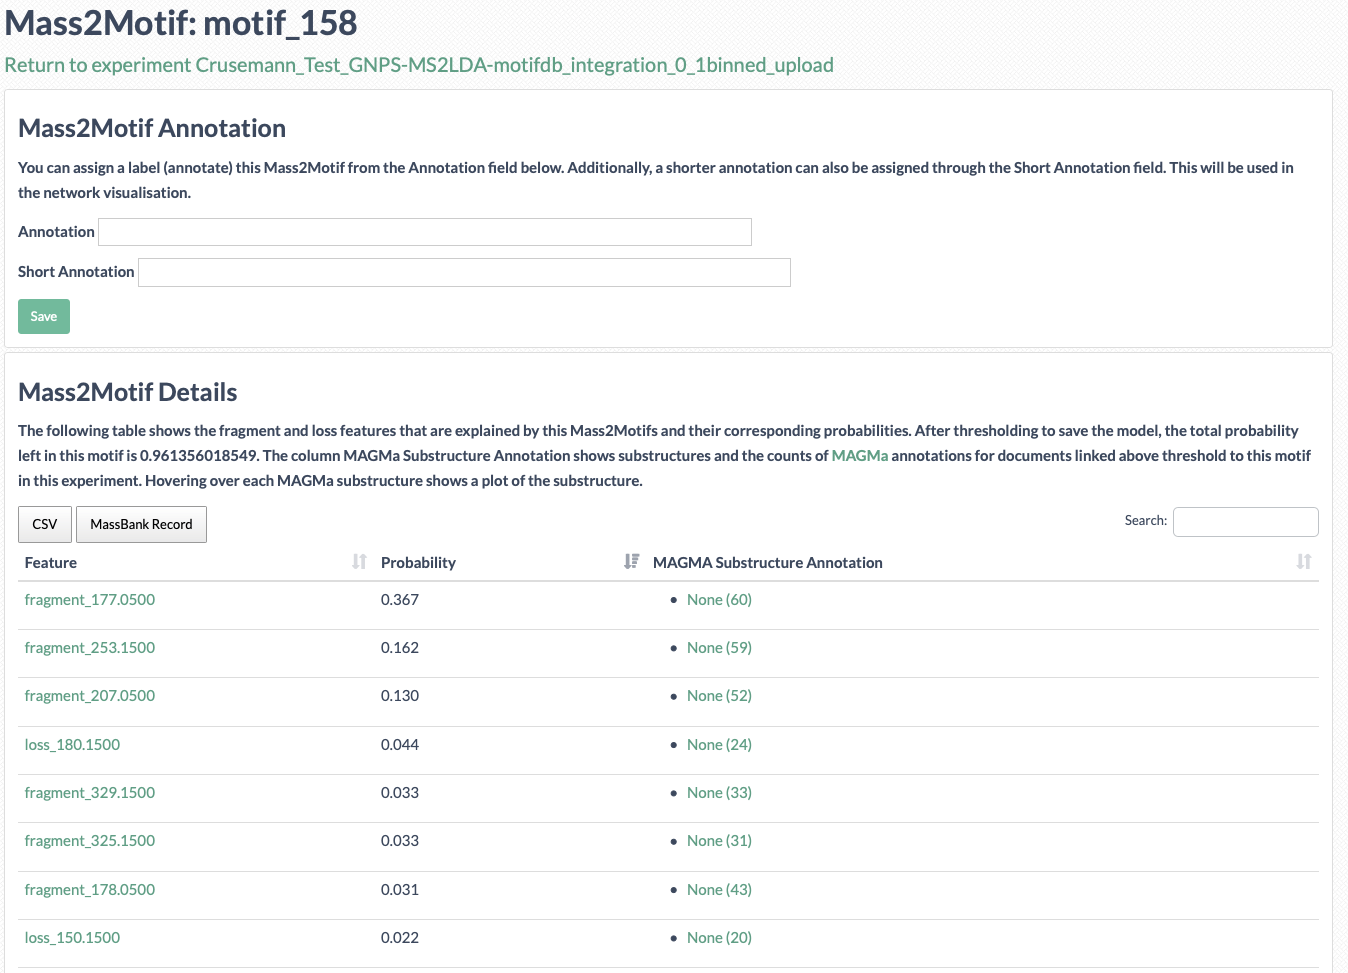The width and height of the screenshot is (1348, 973).
Task: Open fragment_177.0500 feature link
Action: coord(90,599)
